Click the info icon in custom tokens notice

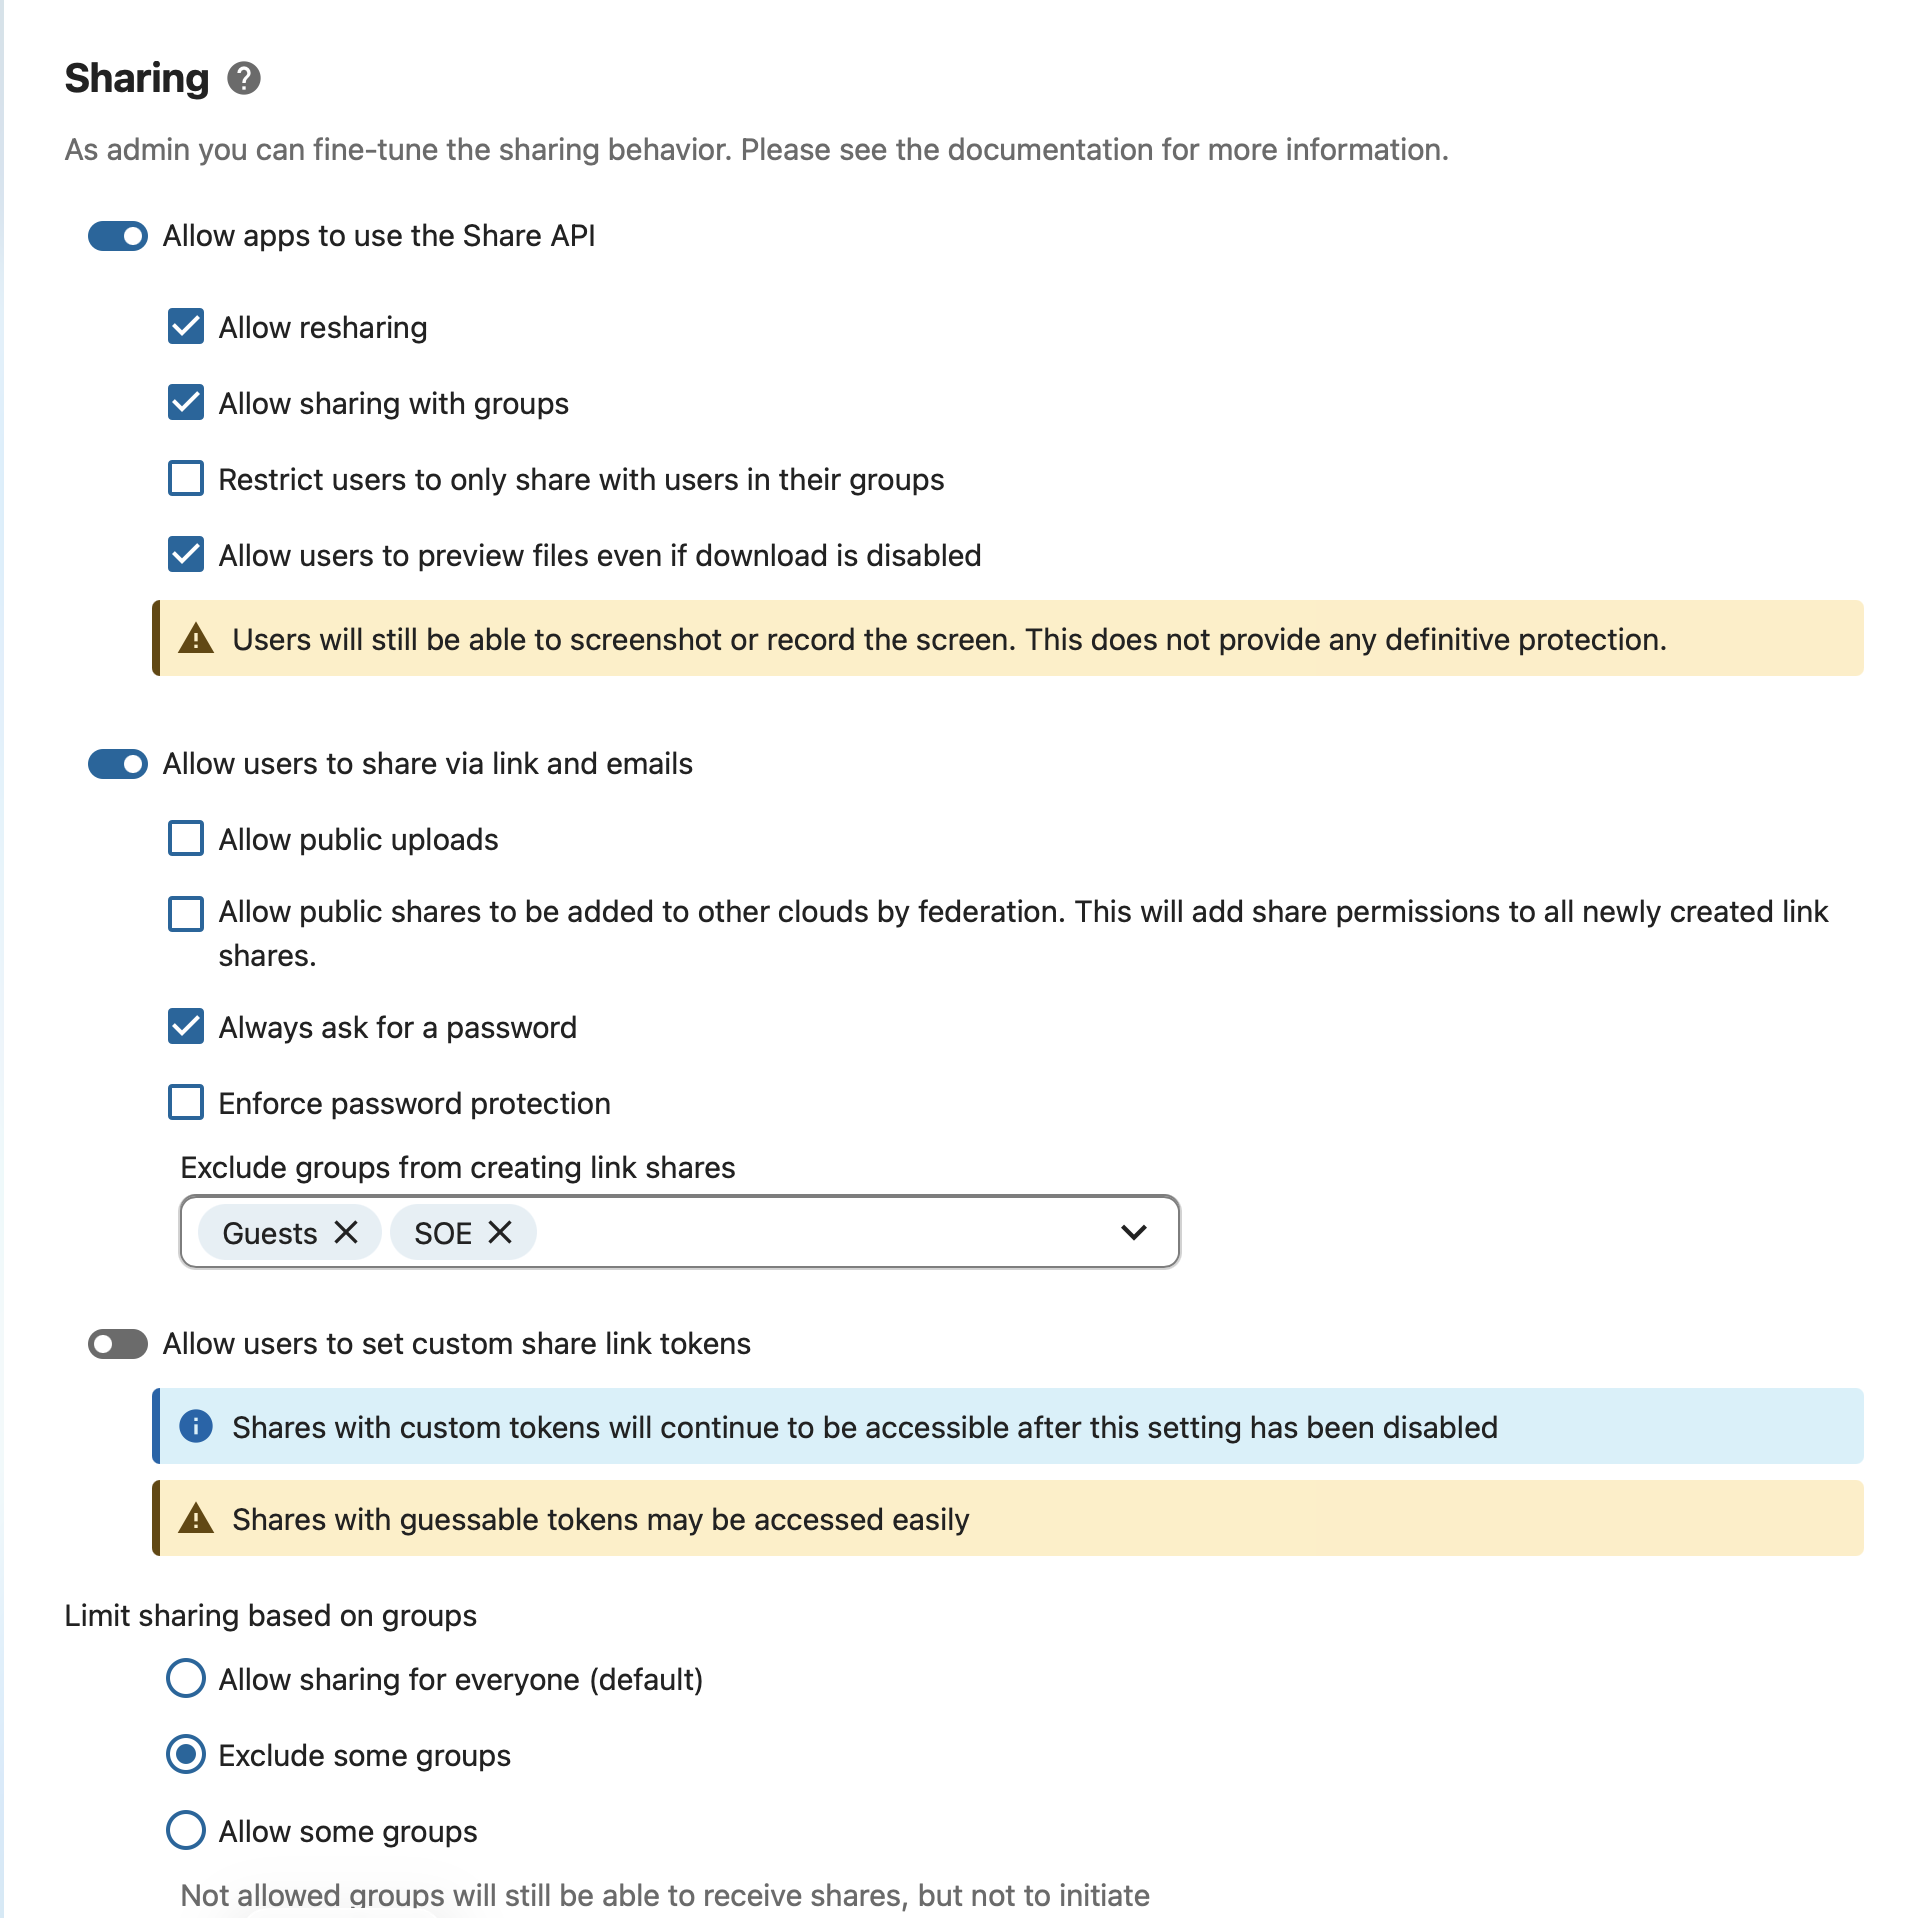click(196, 1426)
